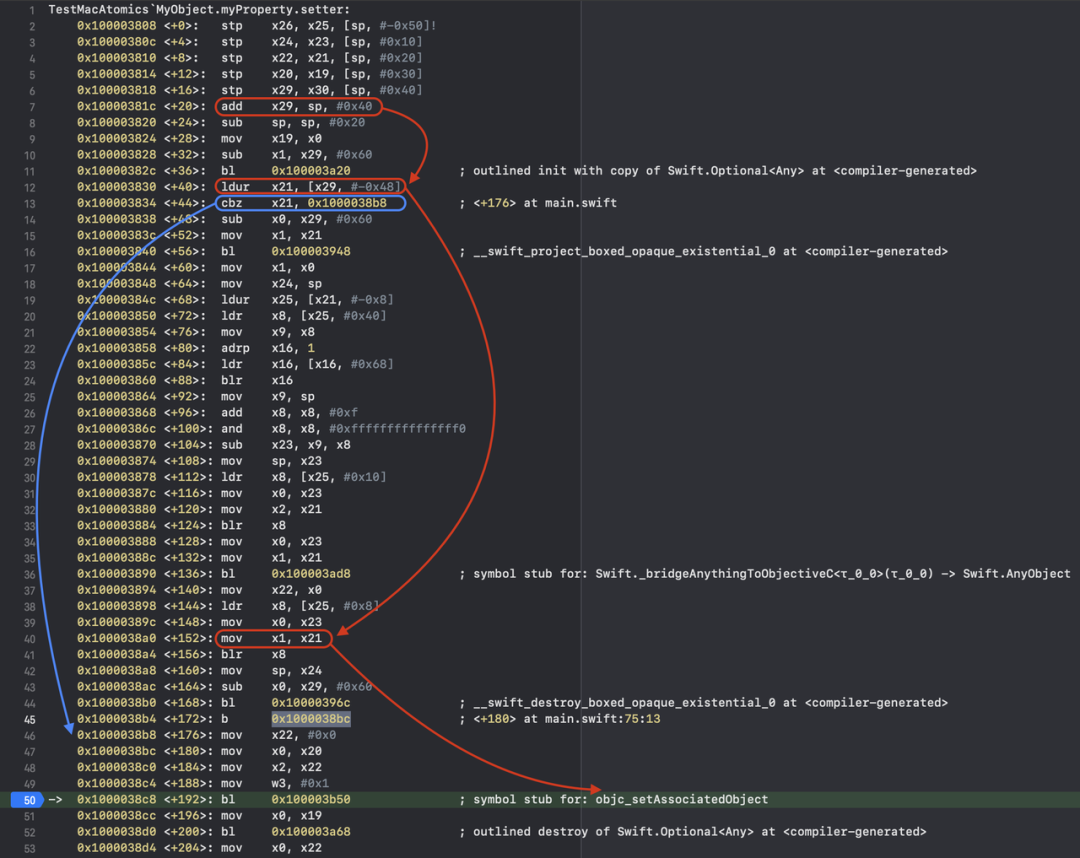Click the bl target 0x100003b50
This screenshot has width=1080, height=858.
311,799
